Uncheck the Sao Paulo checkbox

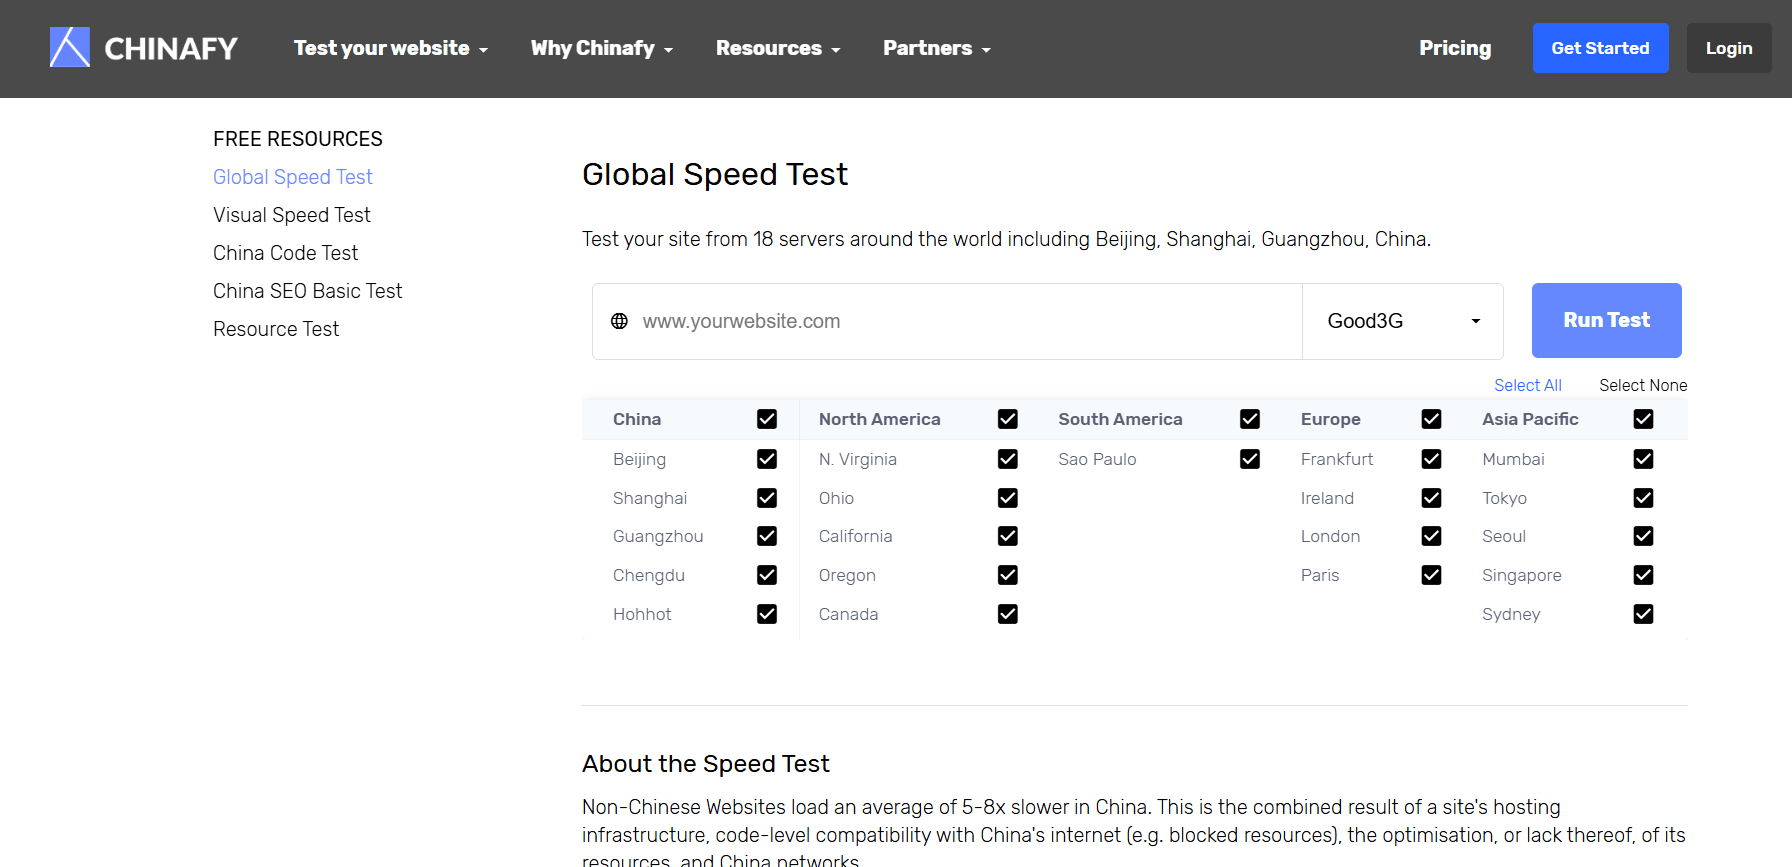pyautogui.click(x=1249, y=459)
